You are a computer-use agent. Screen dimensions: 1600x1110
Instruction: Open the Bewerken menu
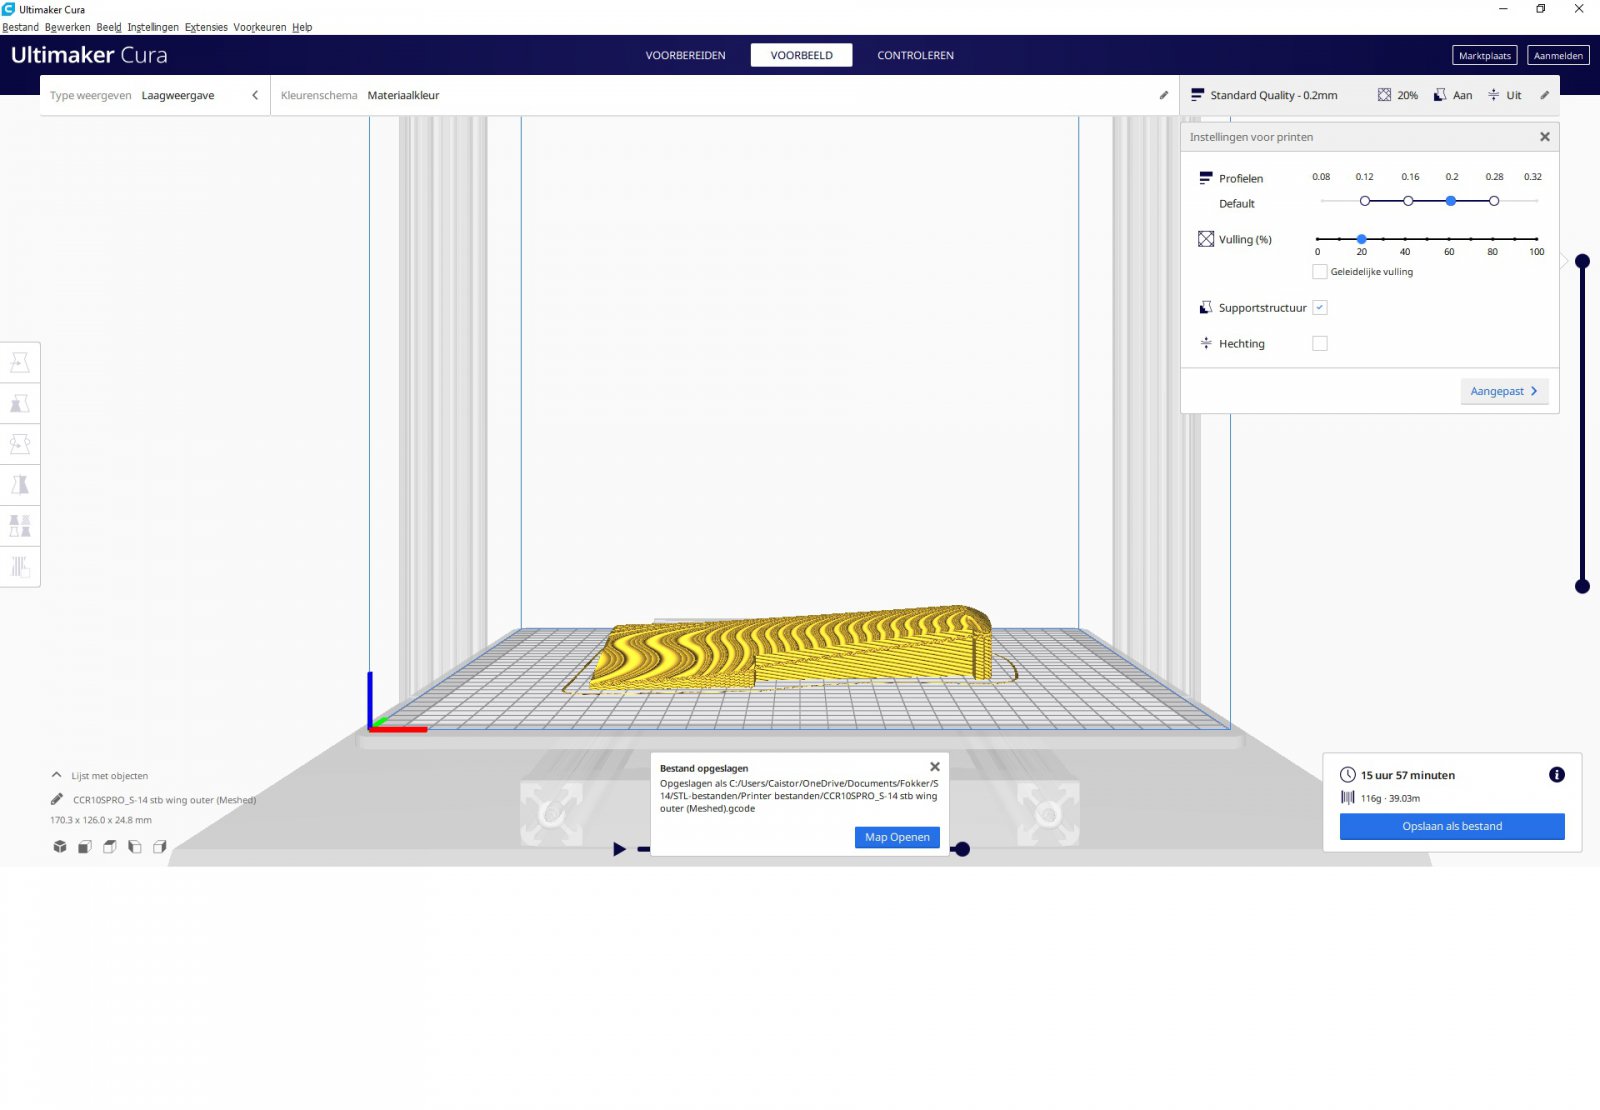tap(67, 27)
